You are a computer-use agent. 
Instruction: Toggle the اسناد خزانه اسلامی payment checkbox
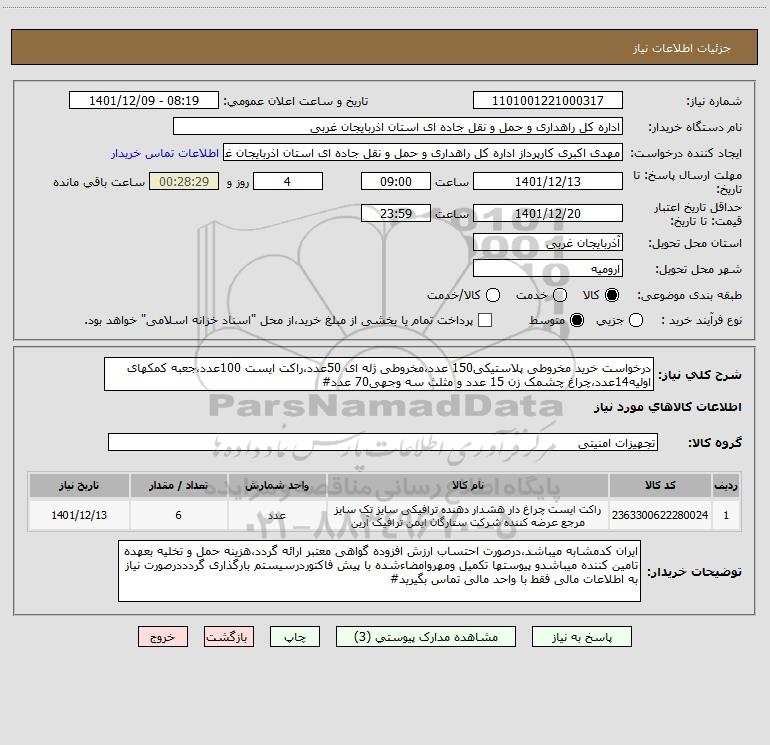[485, 320]
